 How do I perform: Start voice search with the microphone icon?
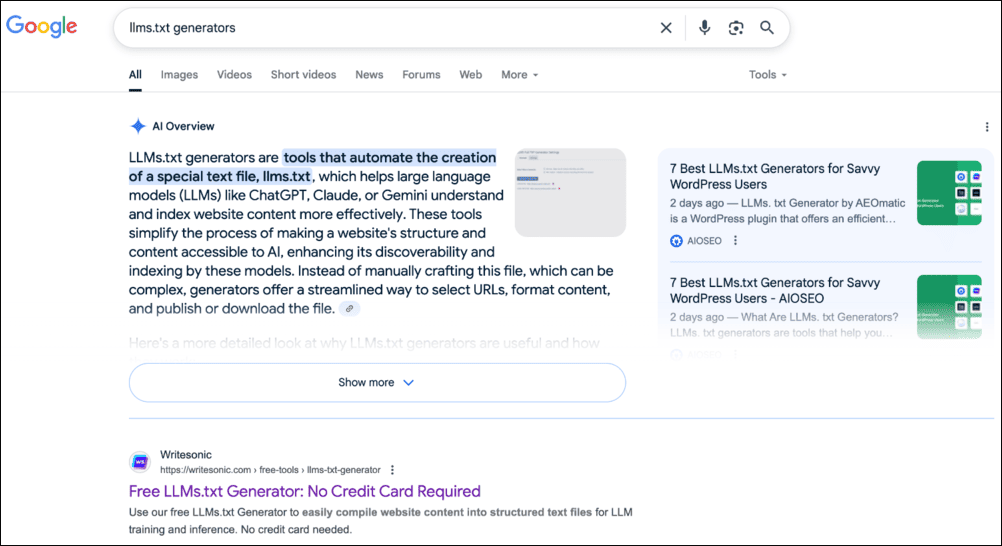point(704,27)
